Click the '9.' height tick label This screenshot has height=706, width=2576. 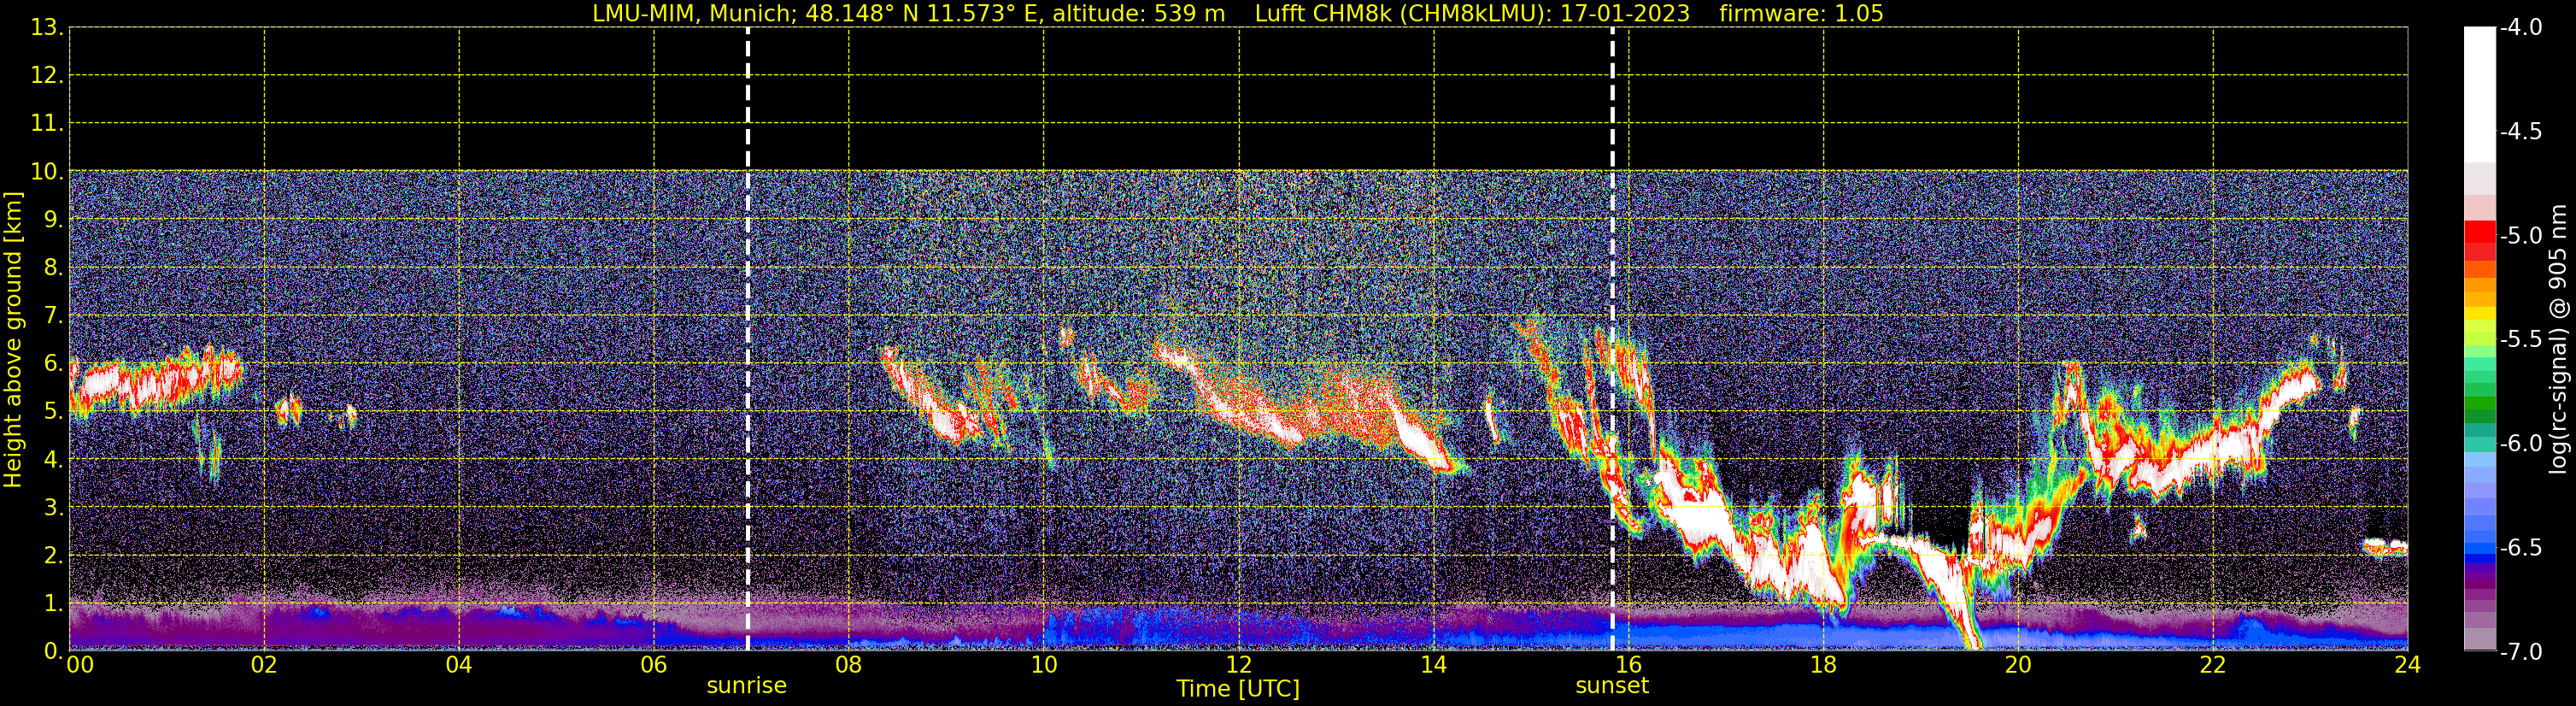pos(54,220)
